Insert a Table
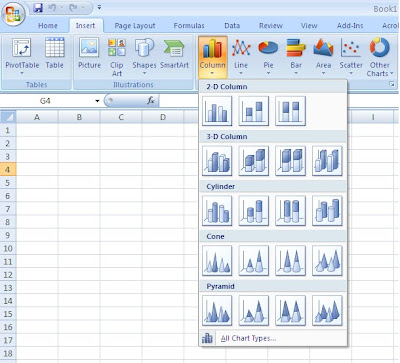 (55, 53)
